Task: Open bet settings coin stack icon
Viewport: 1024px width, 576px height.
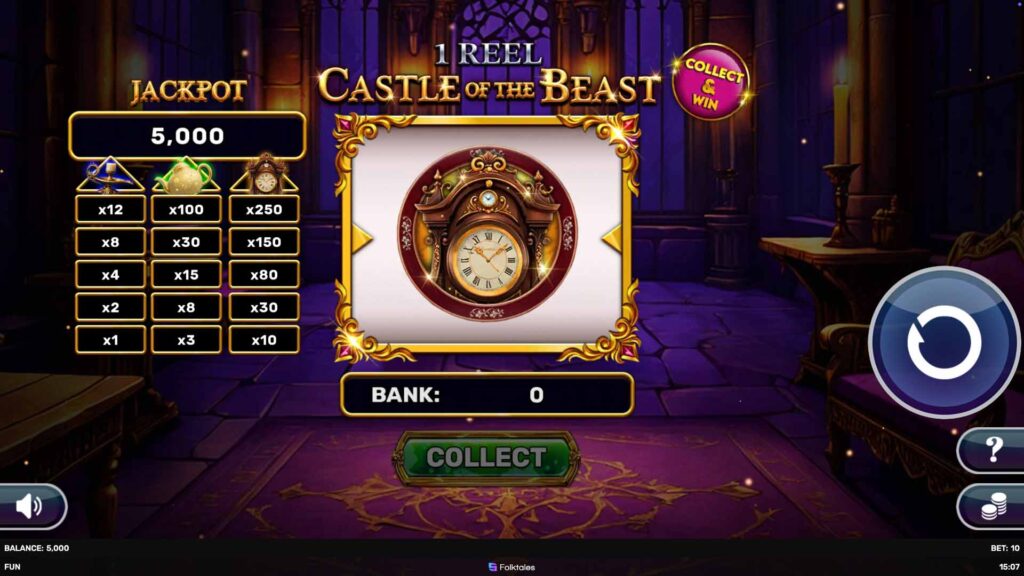Action: [x=991, y=507]
